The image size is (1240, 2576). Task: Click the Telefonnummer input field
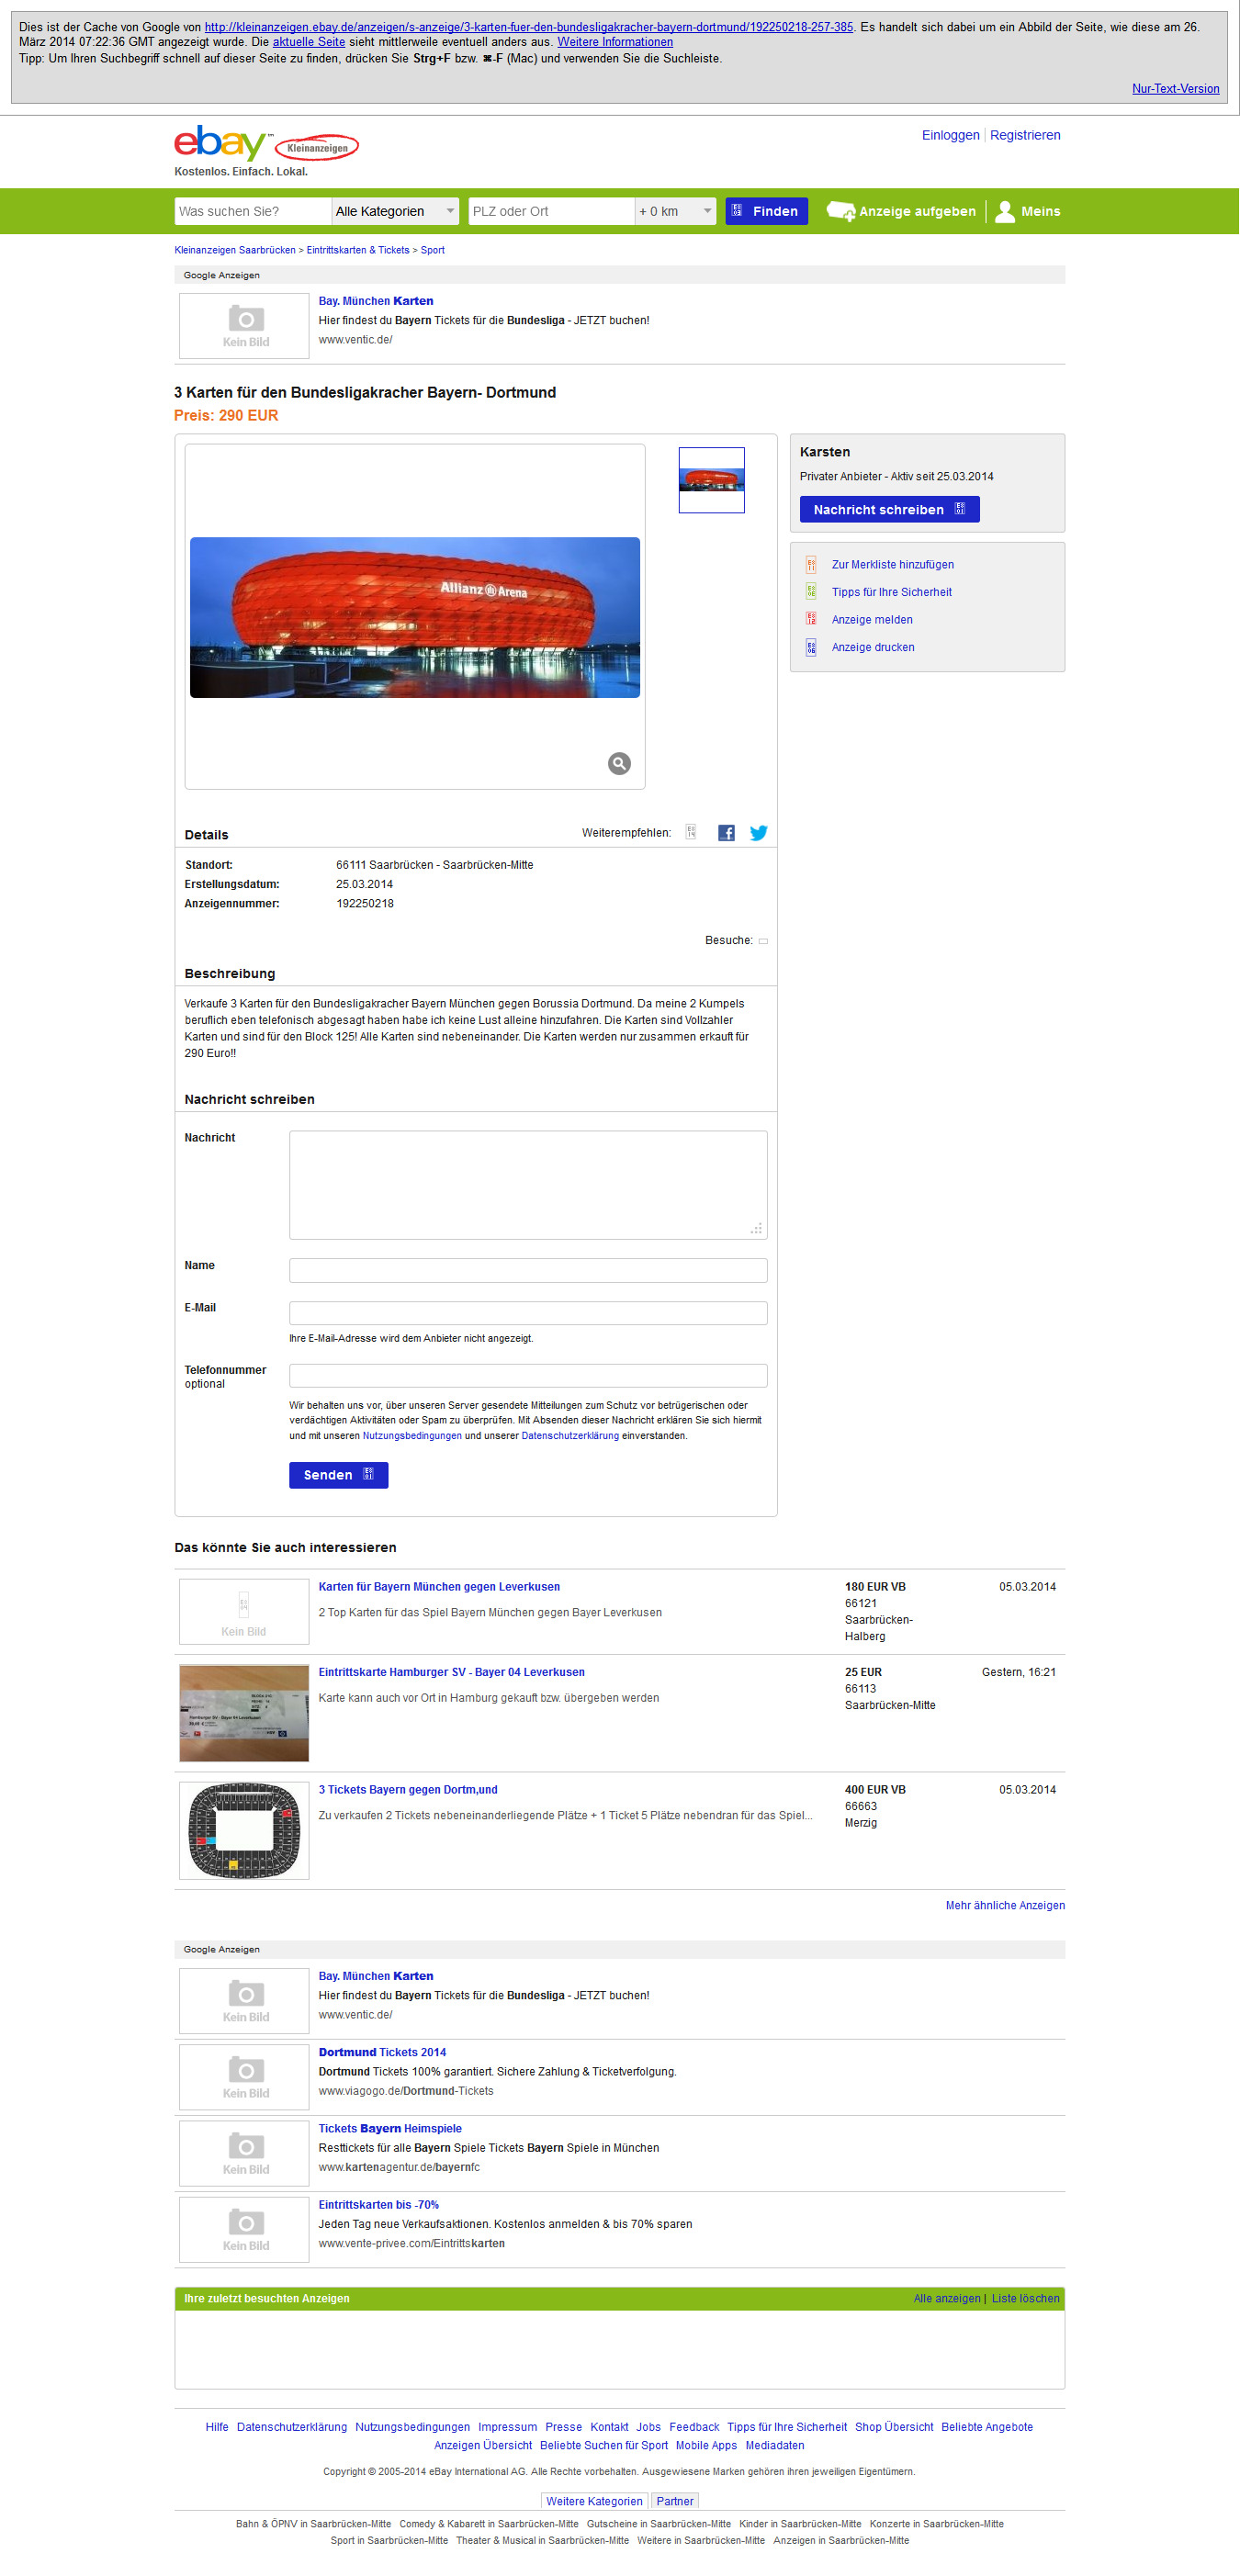pos(528,1376)
